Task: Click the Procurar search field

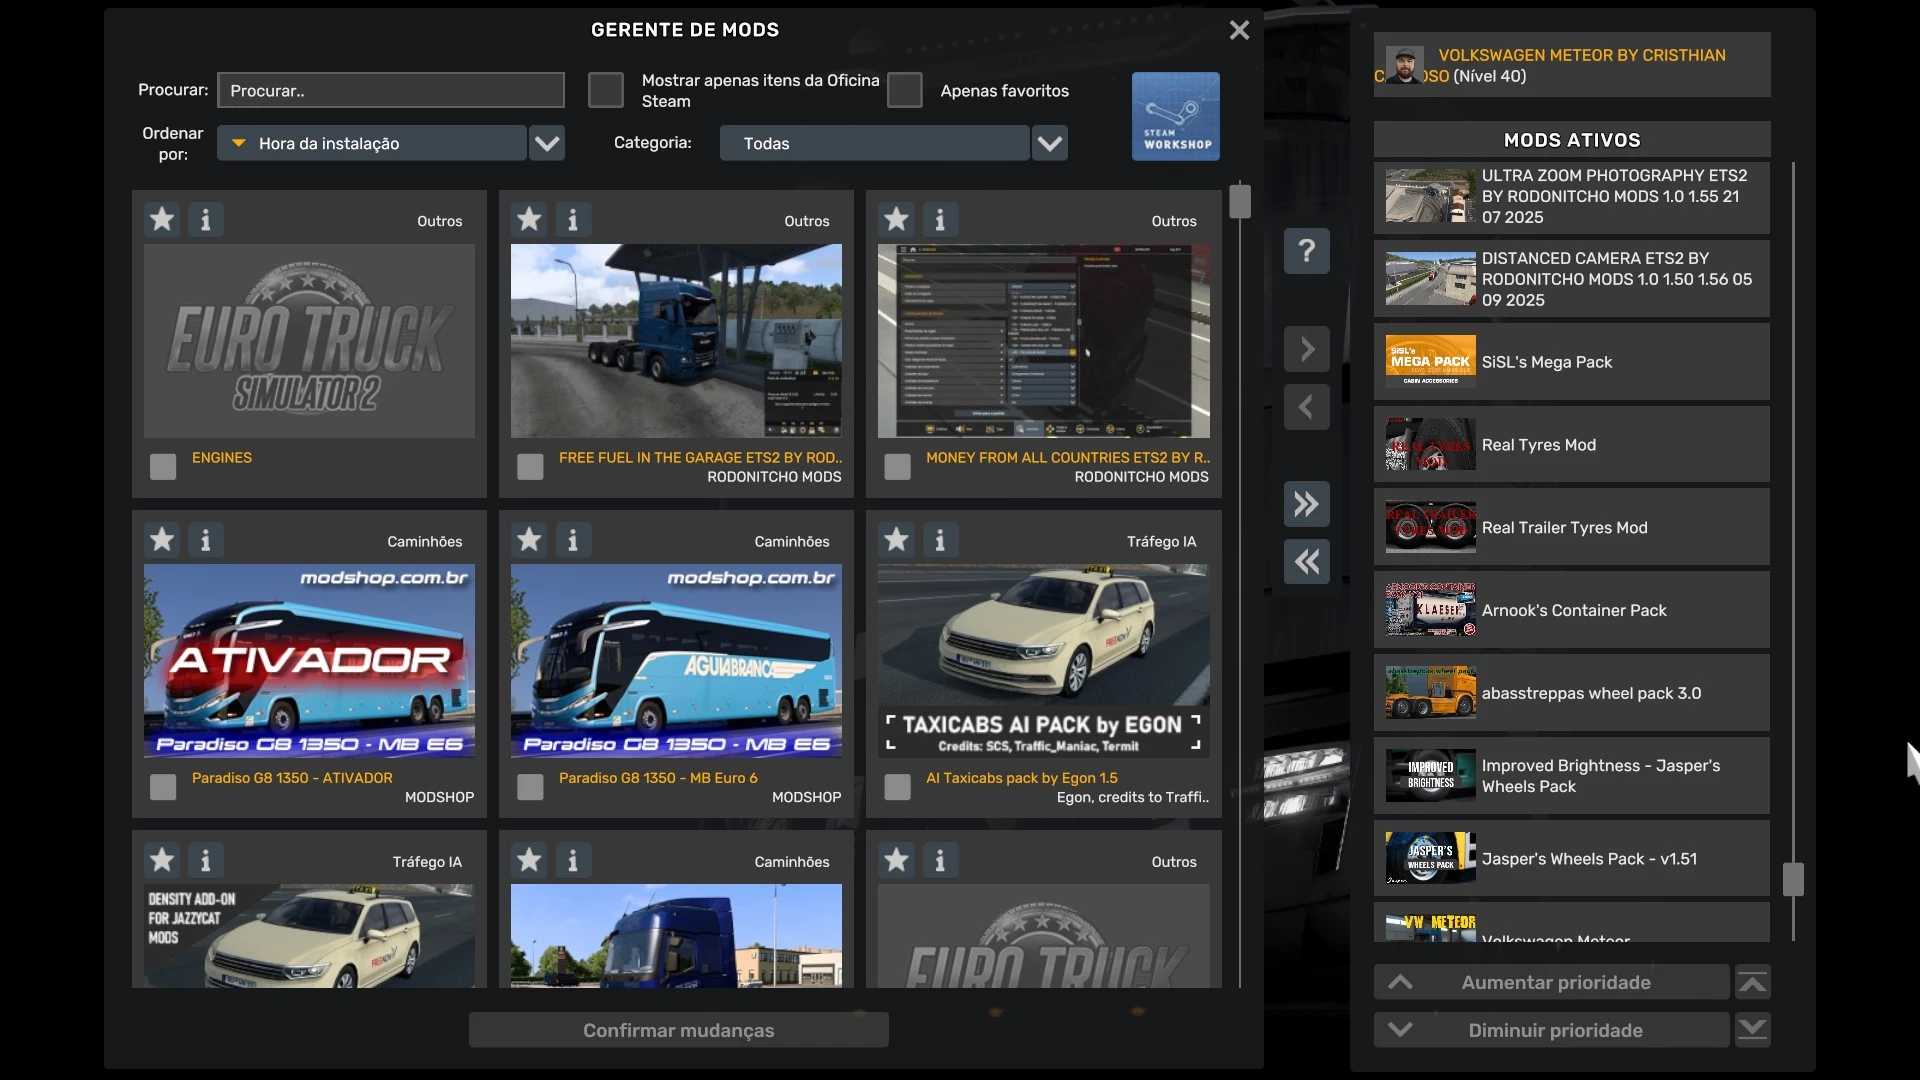Action: coord(391,90)
